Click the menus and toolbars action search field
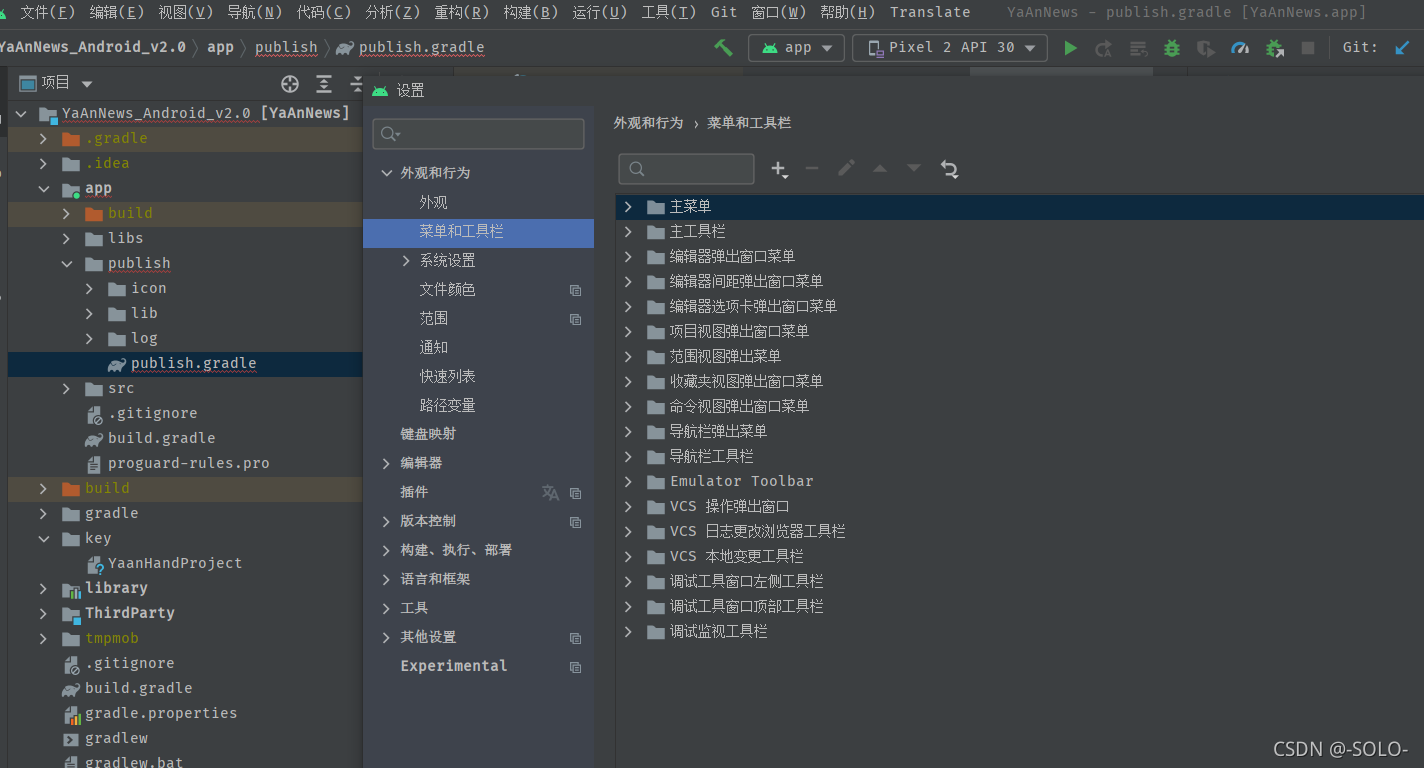 [x=686, y=169]
